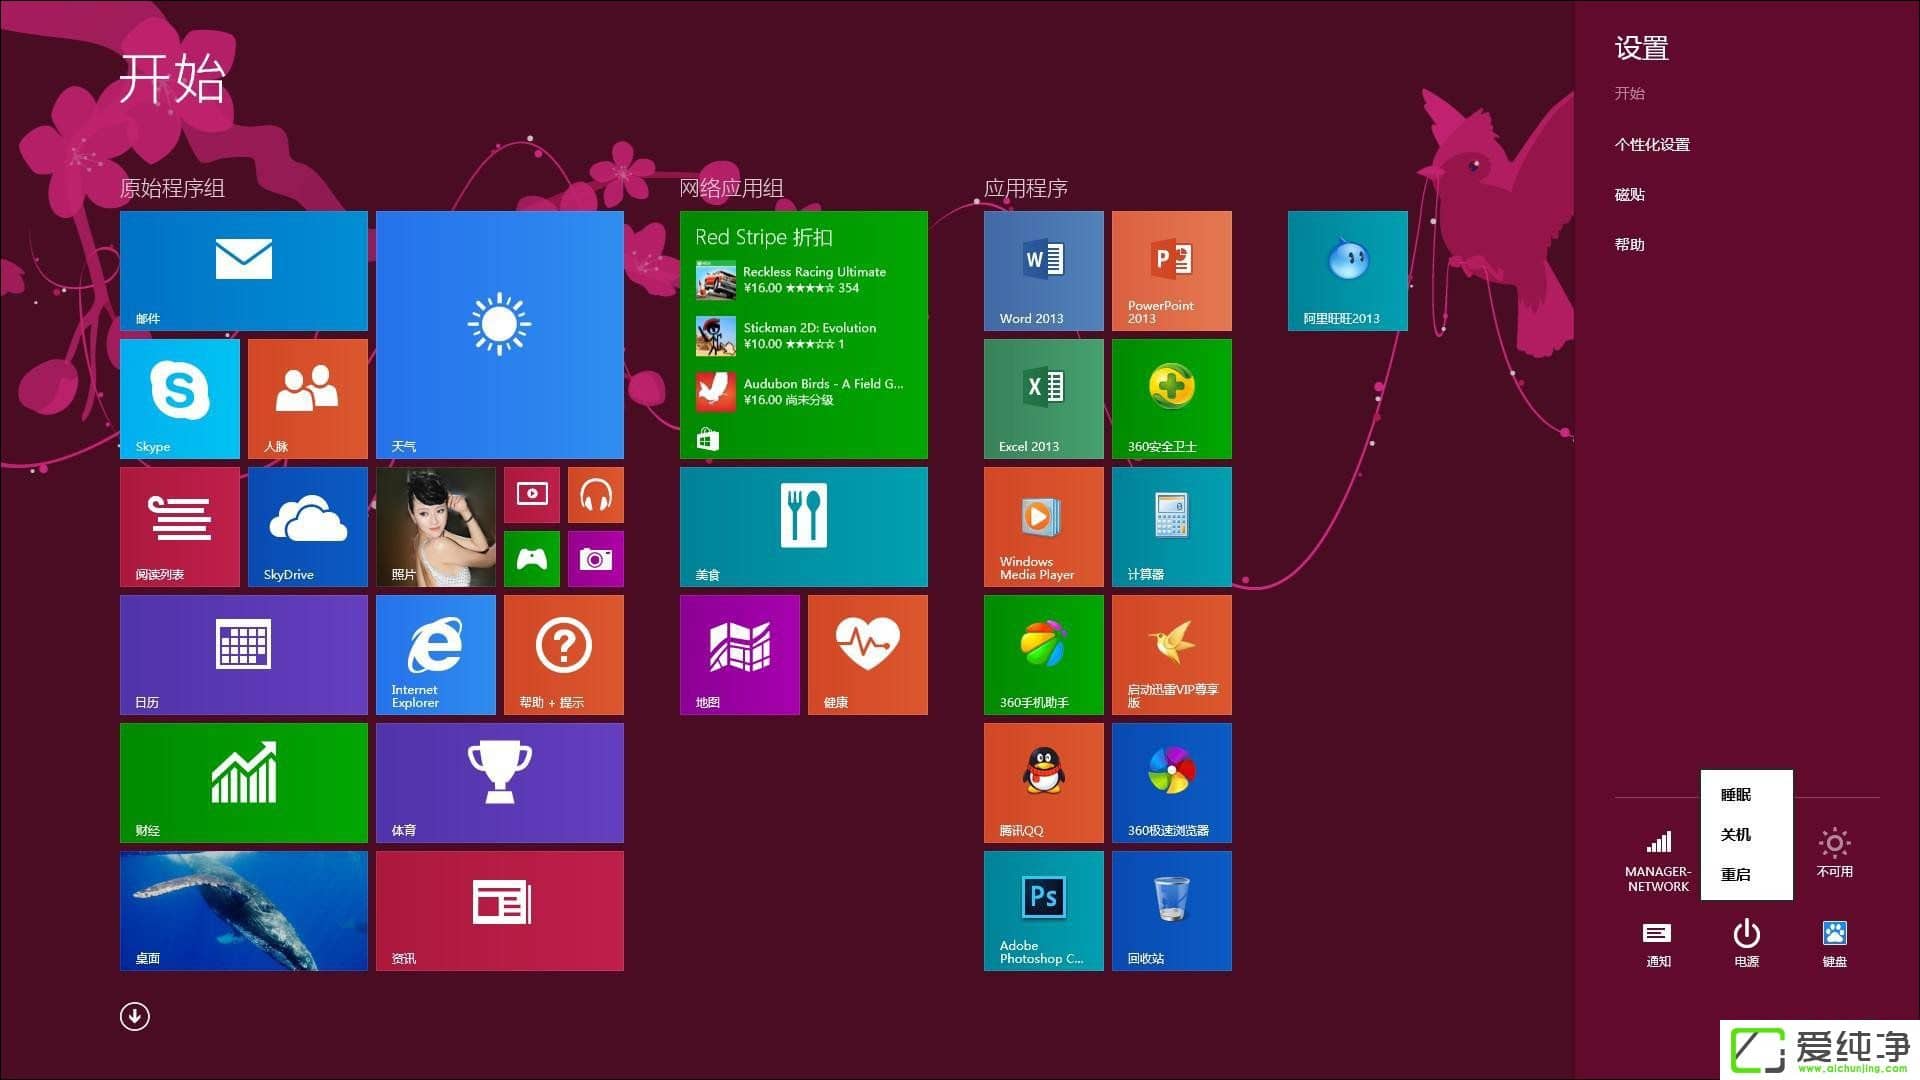Start Adobe Photoshop C...
The height and width of the screenshot is (1080, 1920).
click(1042, 910)
